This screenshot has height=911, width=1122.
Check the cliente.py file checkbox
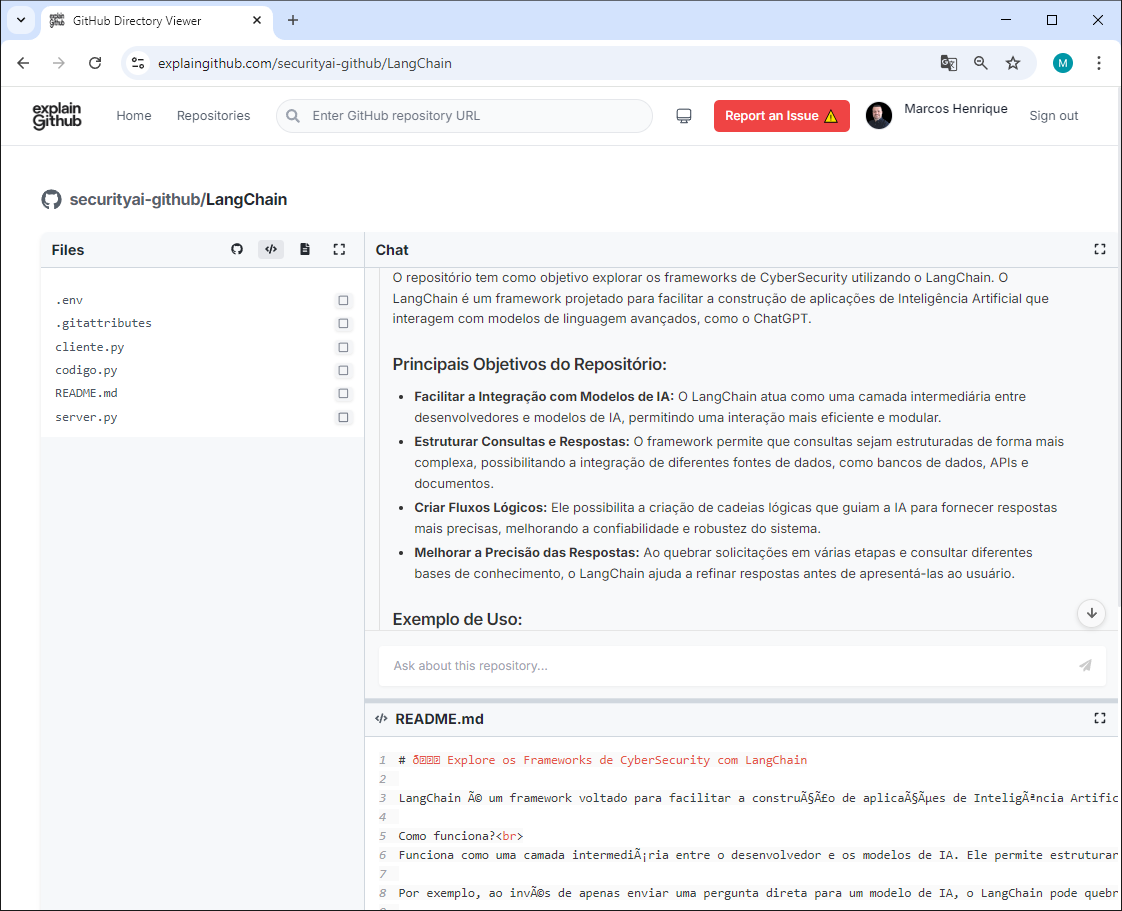(343, 347)
